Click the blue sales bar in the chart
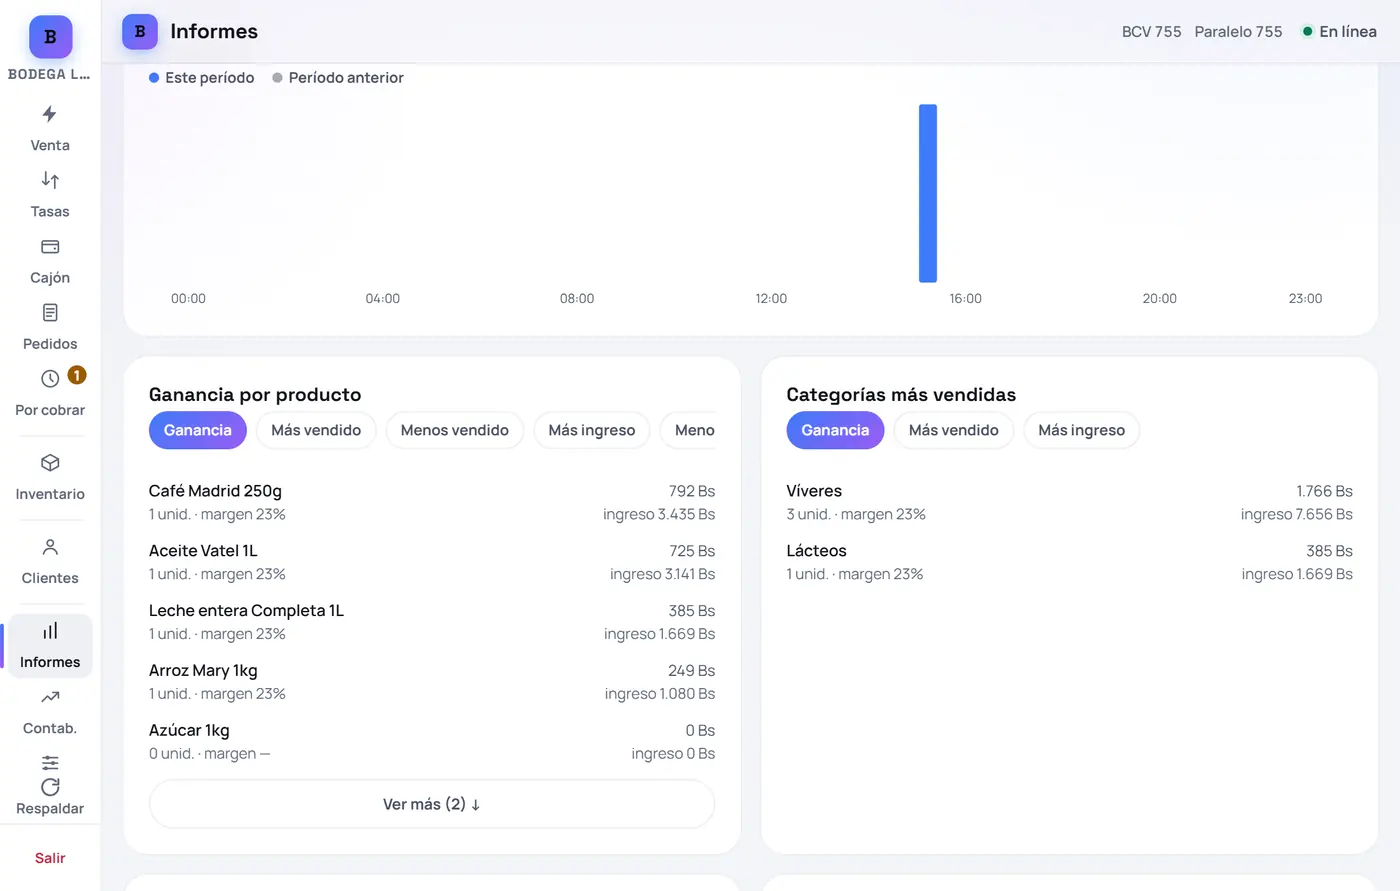The image size is (1400, 891). 928,193
